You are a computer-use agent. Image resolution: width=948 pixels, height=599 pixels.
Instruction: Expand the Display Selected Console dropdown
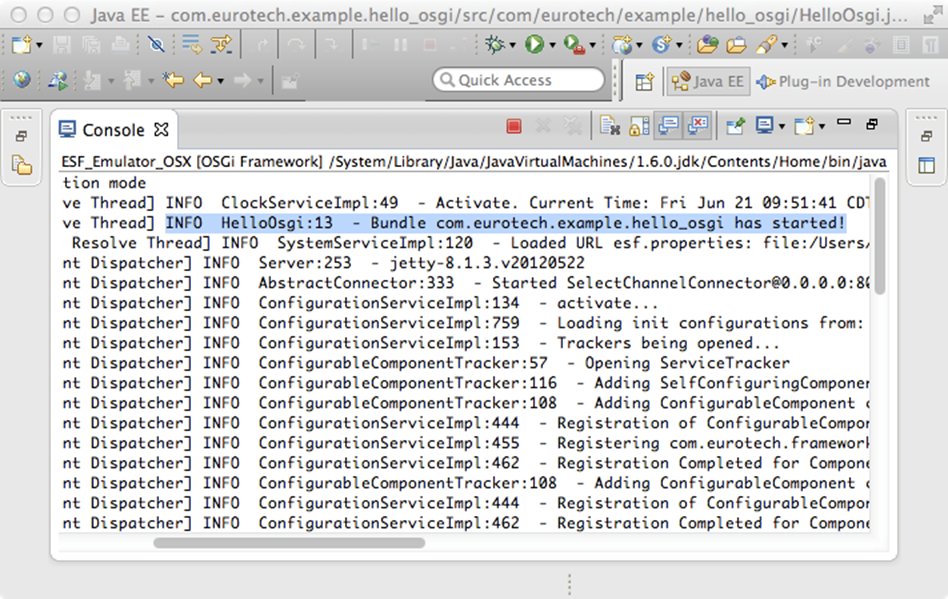(782, 127)
